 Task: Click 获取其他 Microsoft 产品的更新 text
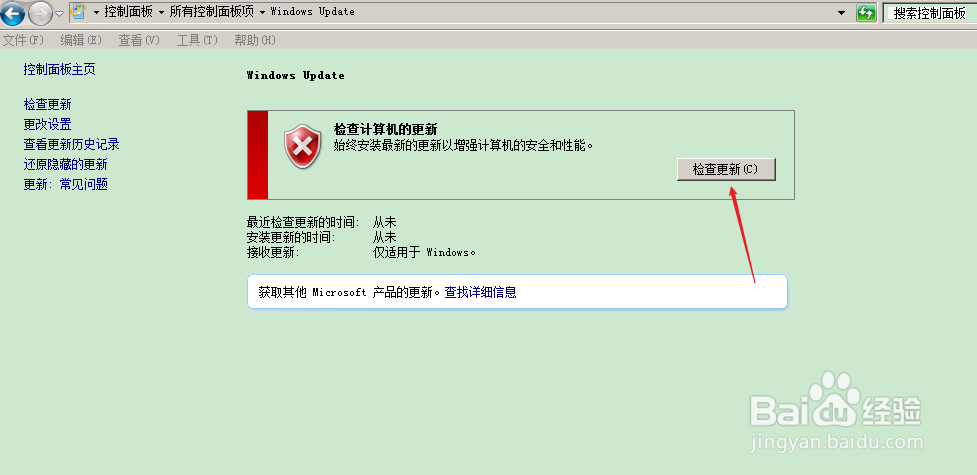tap(349, 292)
